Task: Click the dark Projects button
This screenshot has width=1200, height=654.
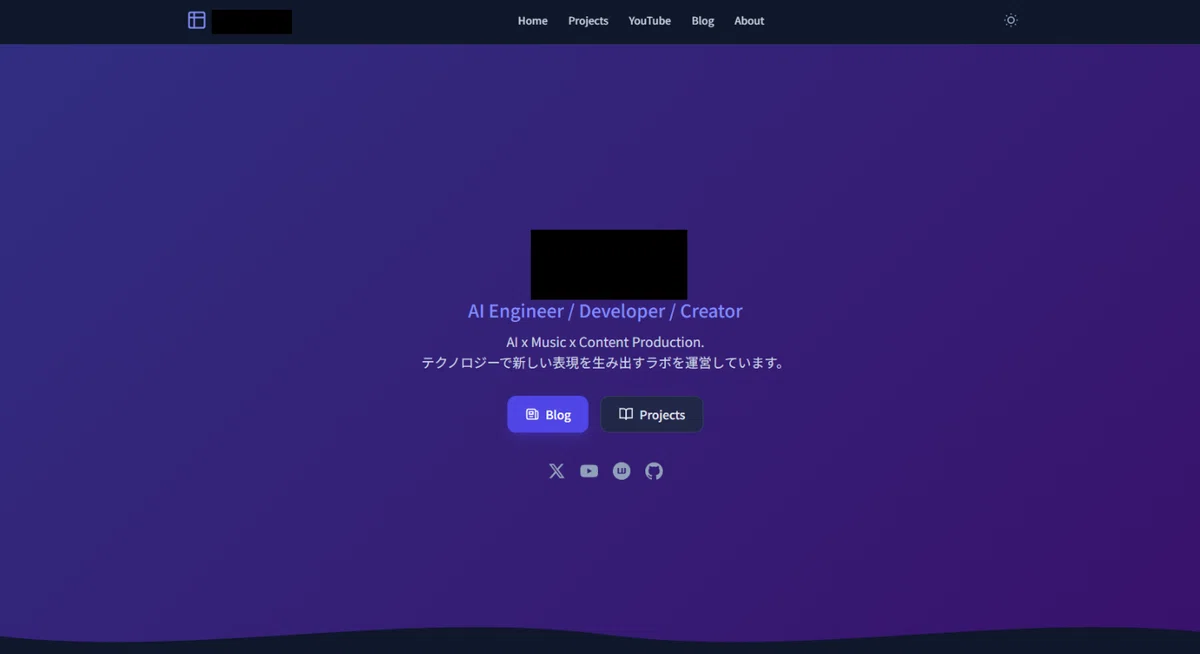Action: pos(651,414)
